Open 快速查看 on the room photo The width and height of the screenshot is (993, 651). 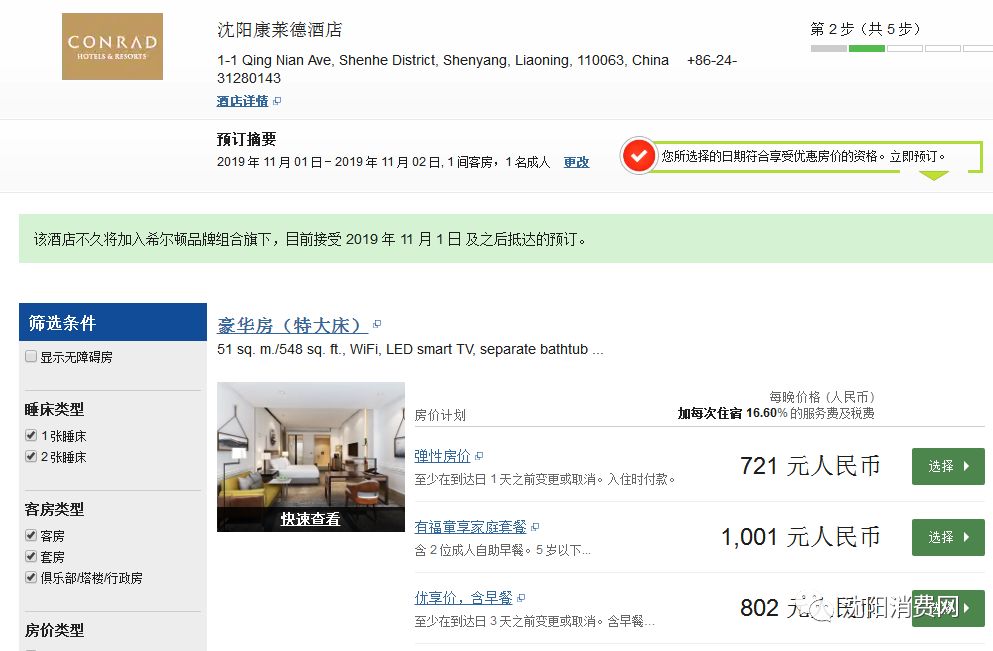pos(310,519)
